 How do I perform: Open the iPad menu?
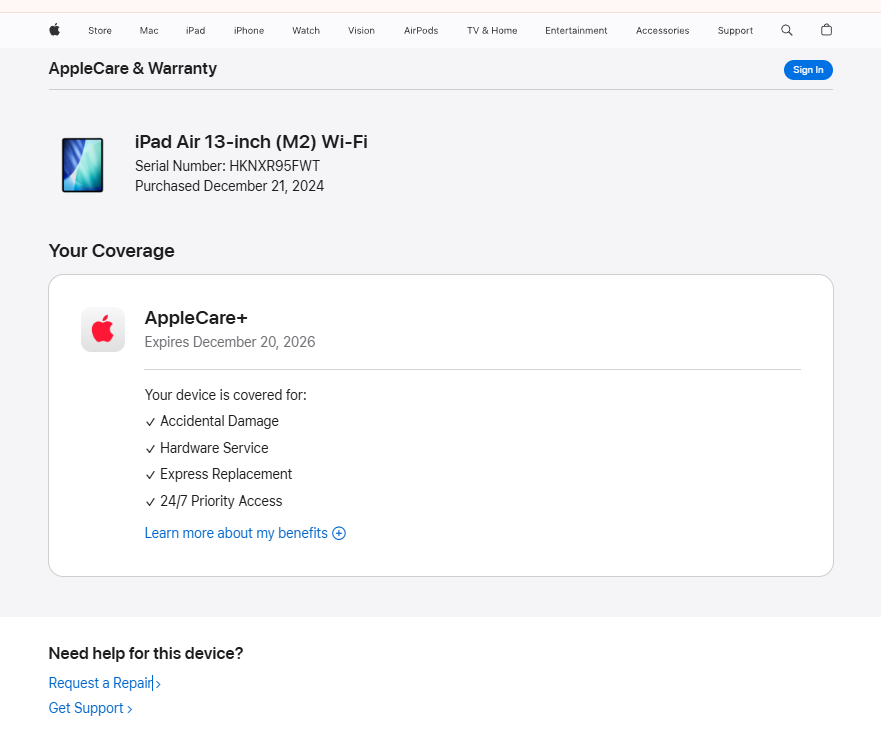point(196,30)
